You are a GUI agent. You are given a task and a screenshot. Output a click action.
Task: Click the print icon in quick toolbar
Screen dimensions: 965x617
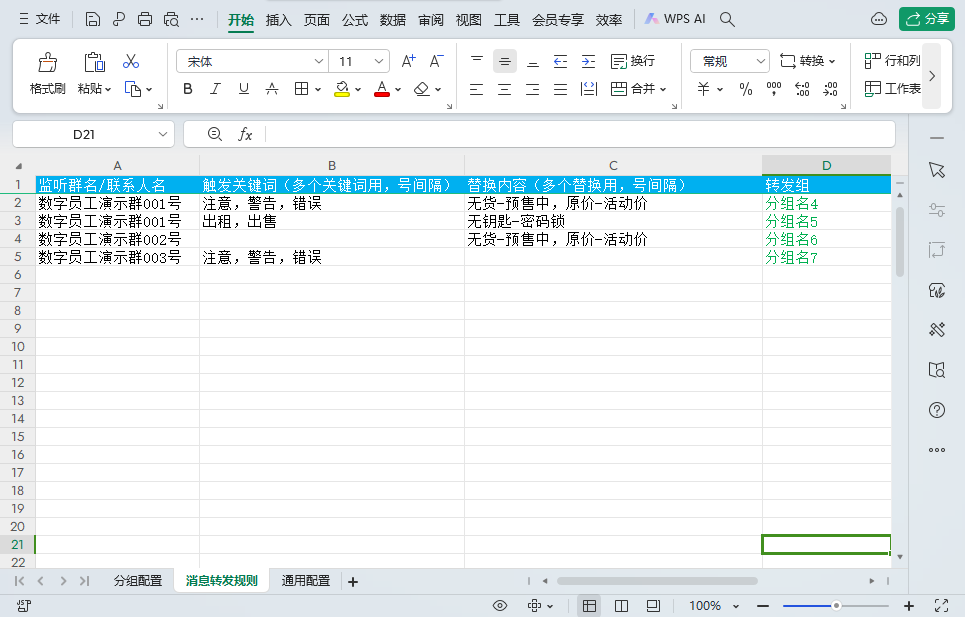tap(144, 19)
